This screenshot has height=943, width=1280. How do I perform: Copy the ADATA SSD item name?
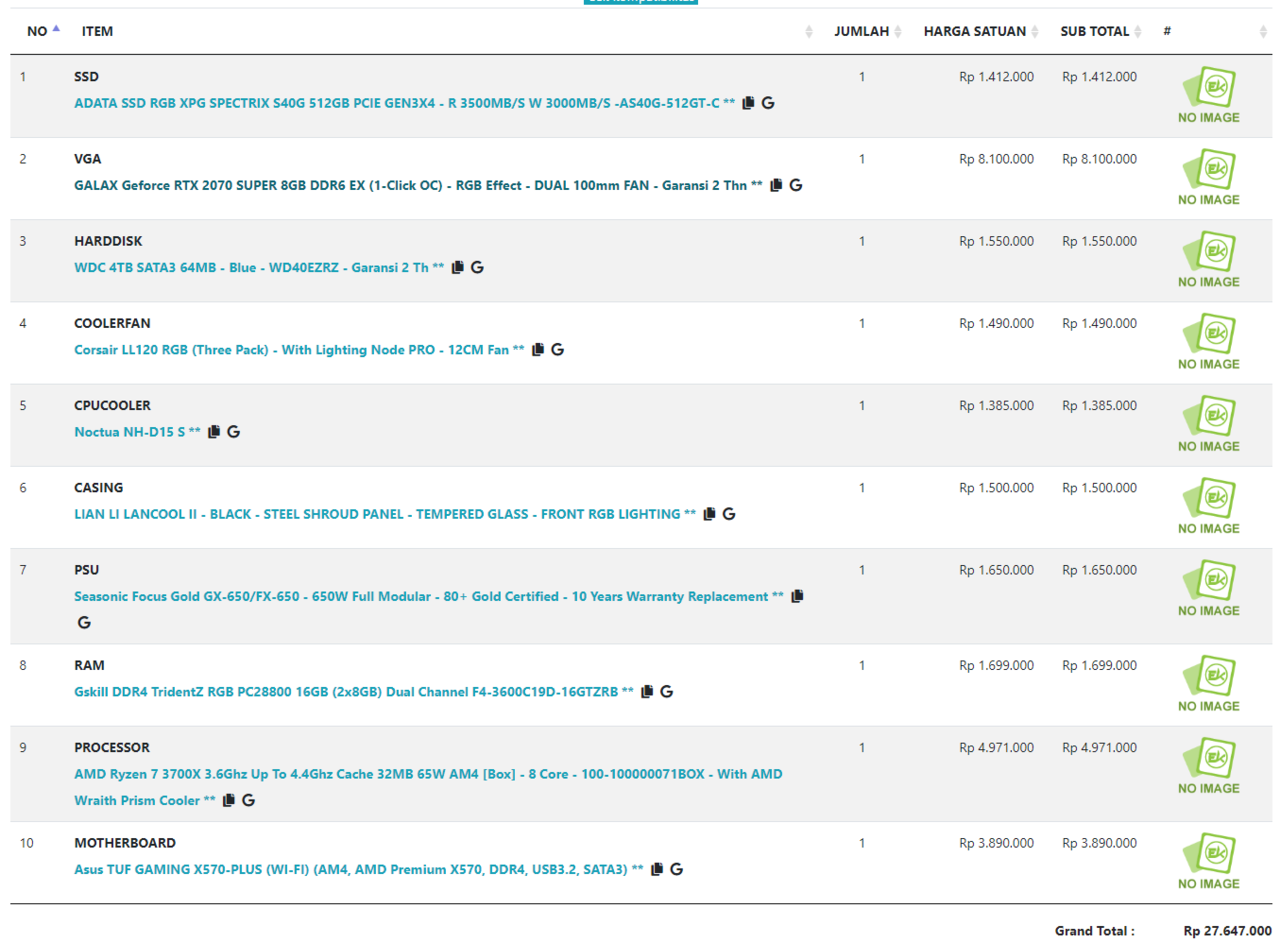click(748, 103)
